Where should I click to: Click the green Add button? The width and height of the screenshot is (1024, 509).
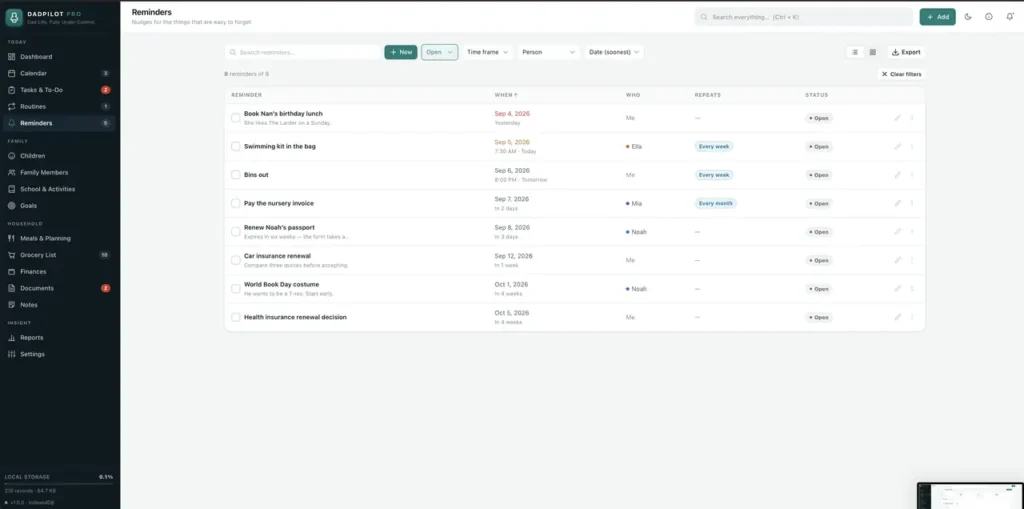[938, 17]
